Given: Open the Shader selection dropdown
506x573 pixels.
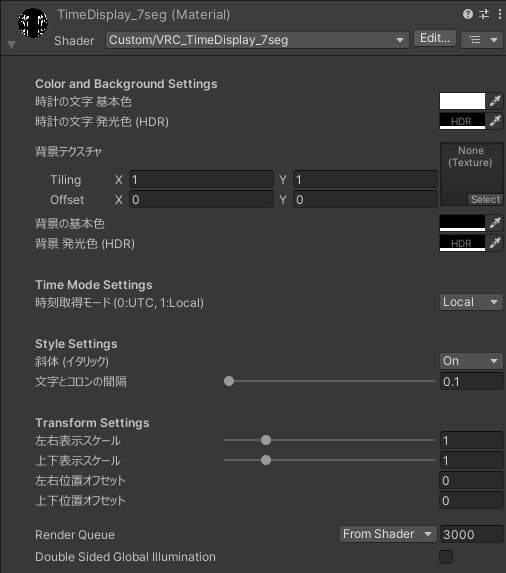Looking at the screenshot, I should coord(257,40).
